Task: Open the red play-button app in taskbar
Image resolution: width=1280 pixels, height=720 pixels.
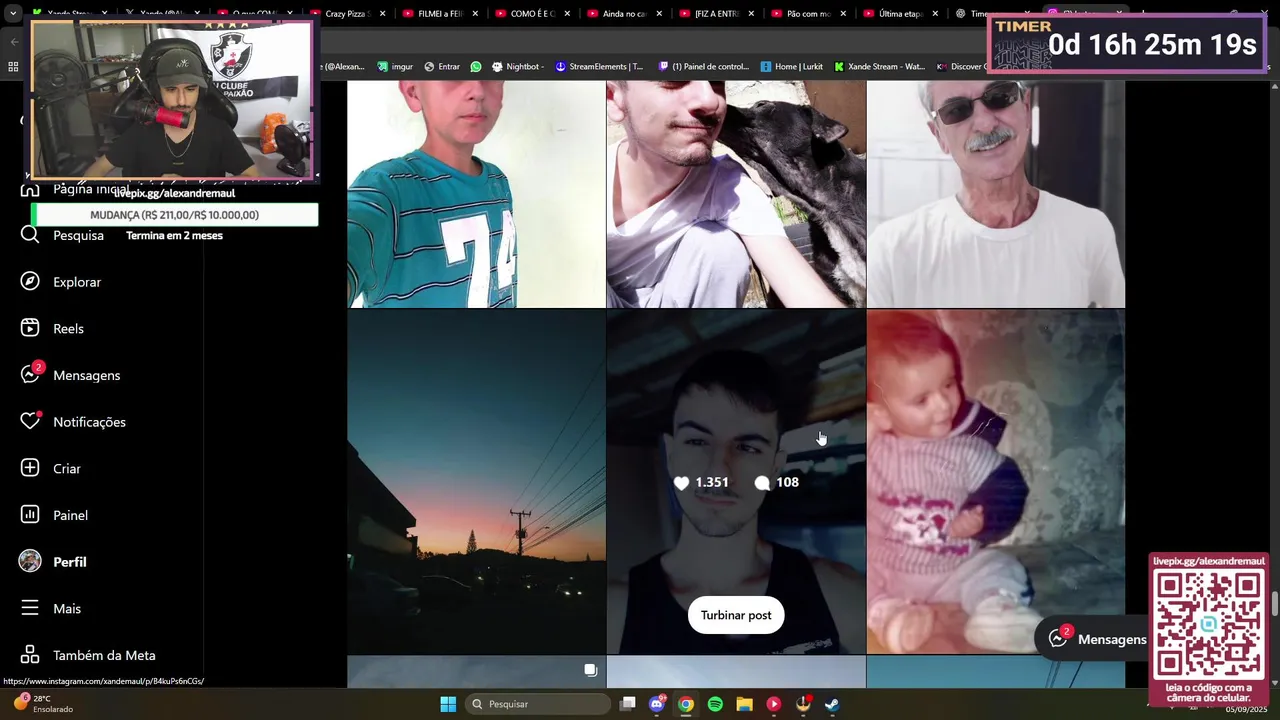Action: [x=773, y=704]
